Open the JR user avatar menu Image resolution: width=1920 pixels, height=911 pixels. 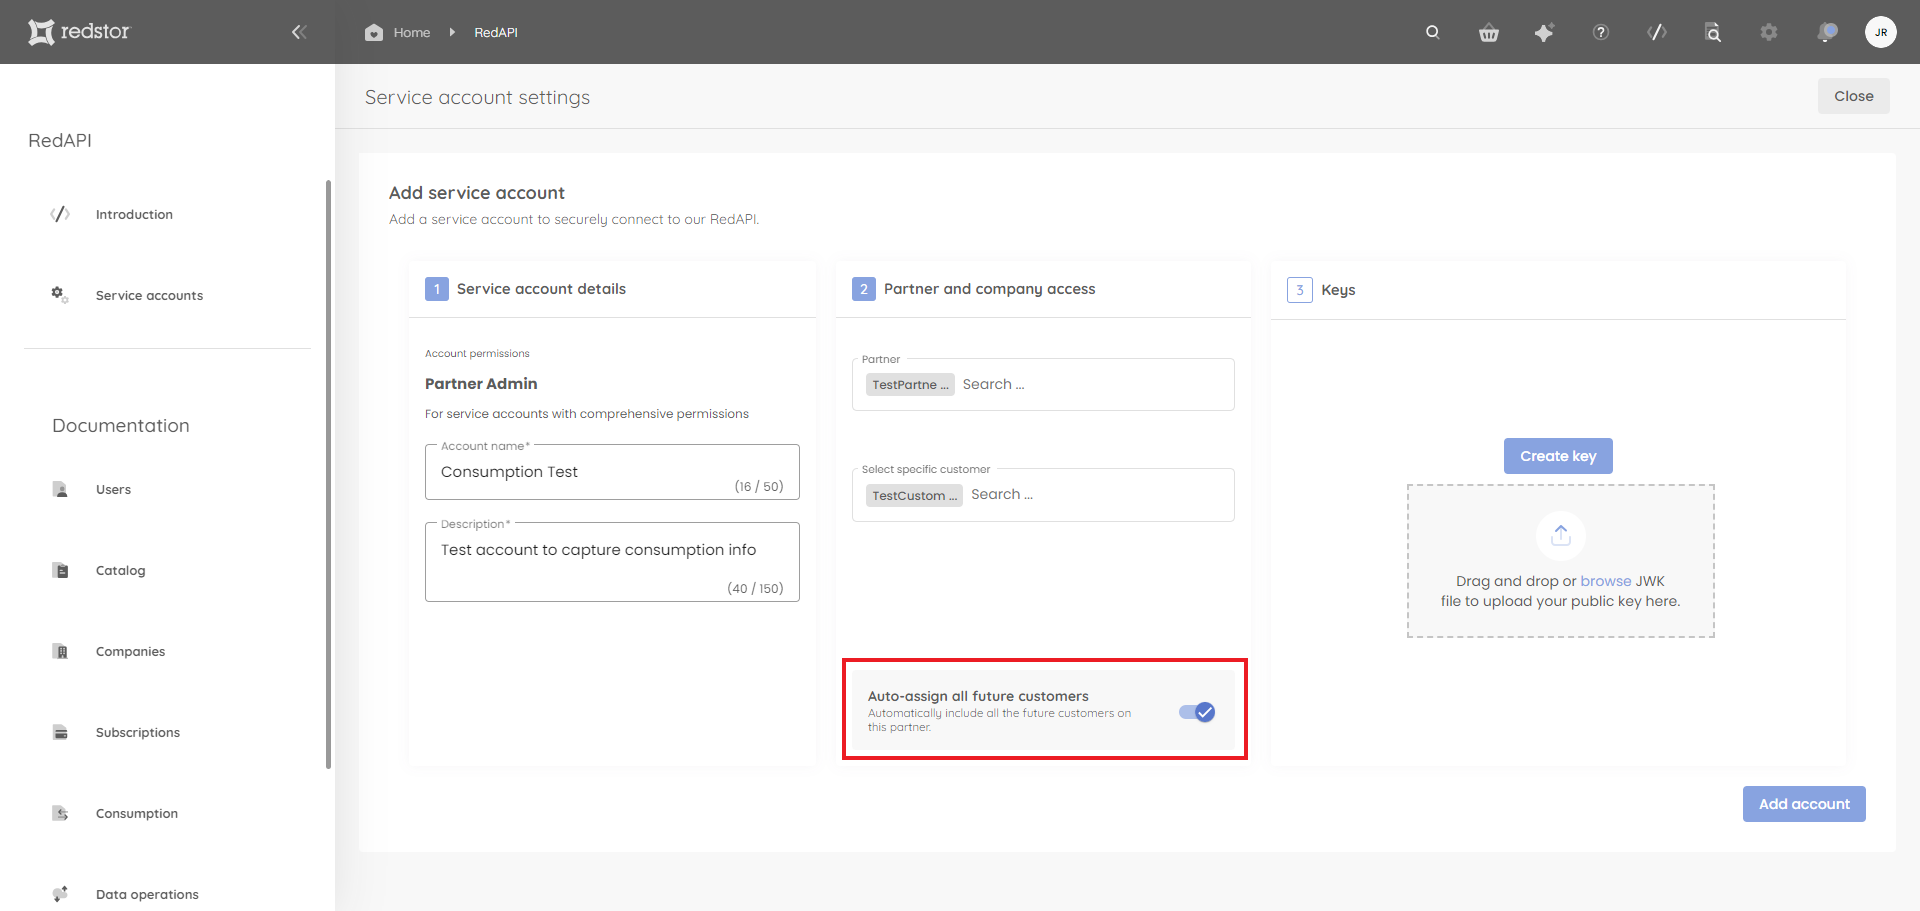click(x=1880, y=32)
